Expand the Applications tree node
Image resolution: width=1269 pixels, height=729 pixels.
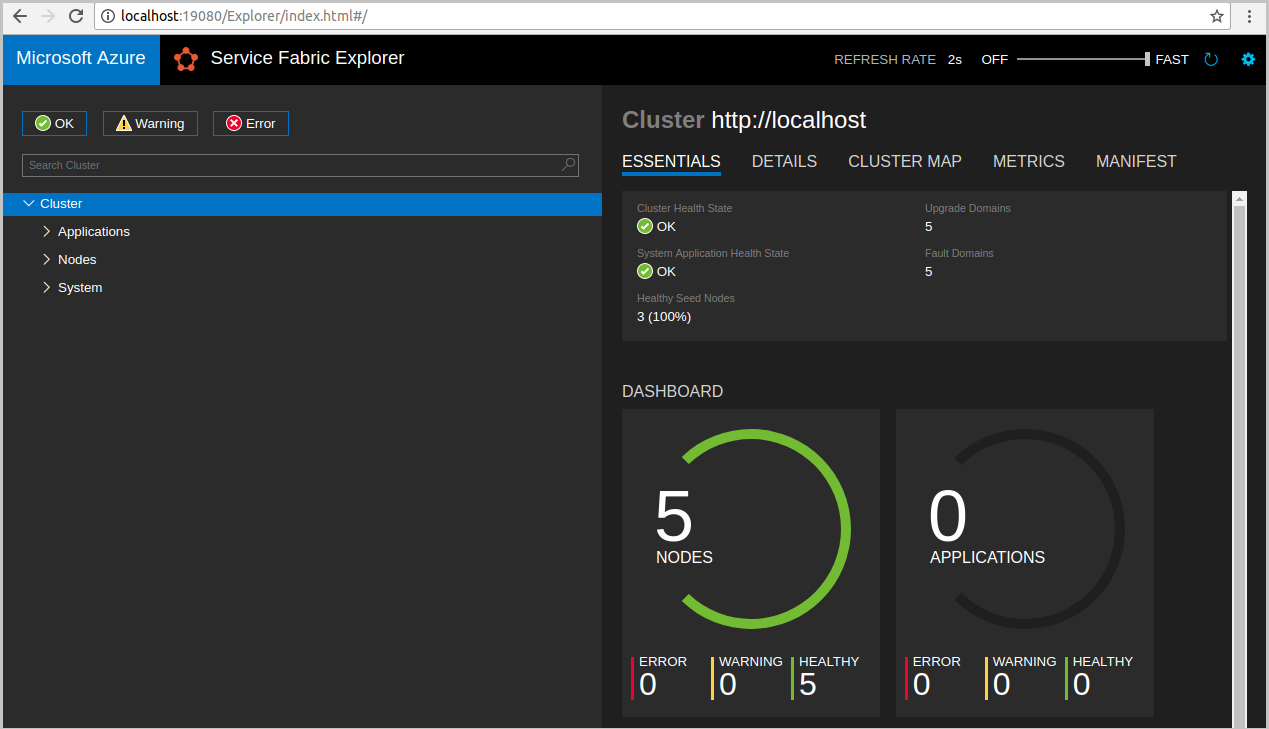[x=46, y=231]
